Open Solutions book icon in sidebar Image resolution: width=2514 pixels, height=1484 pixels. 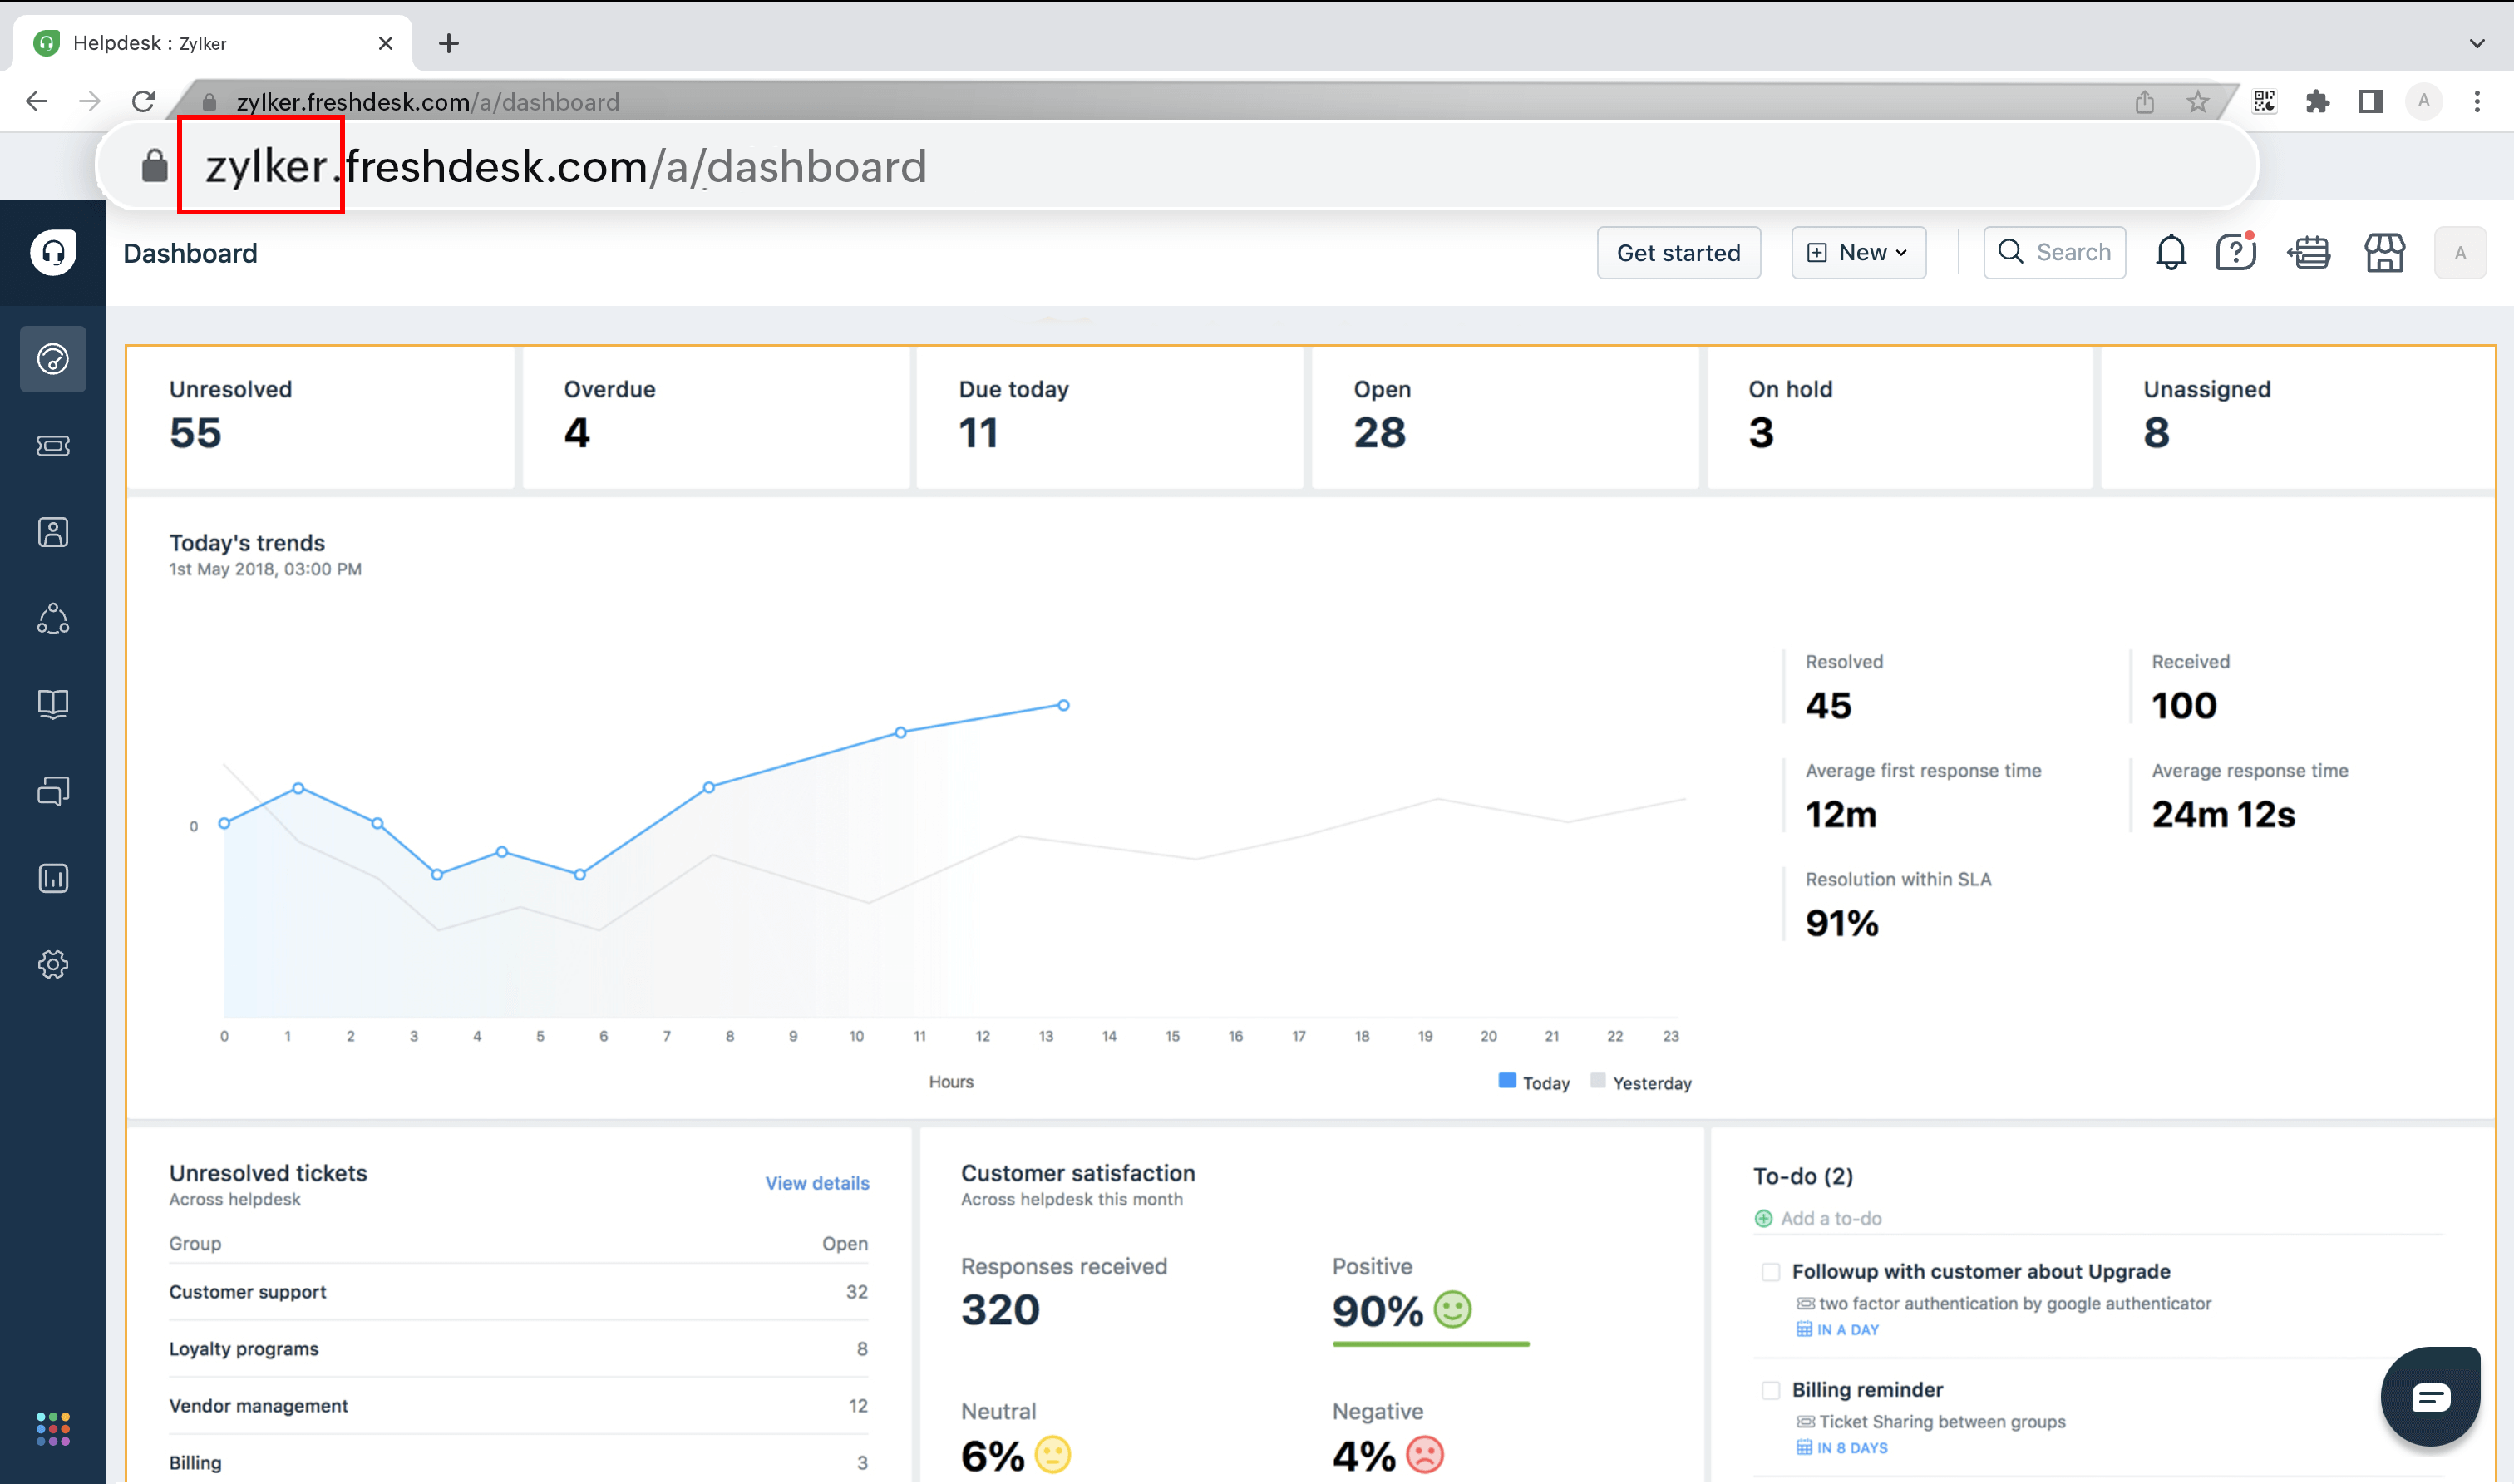pyautogui.click(x=53, y=704)
